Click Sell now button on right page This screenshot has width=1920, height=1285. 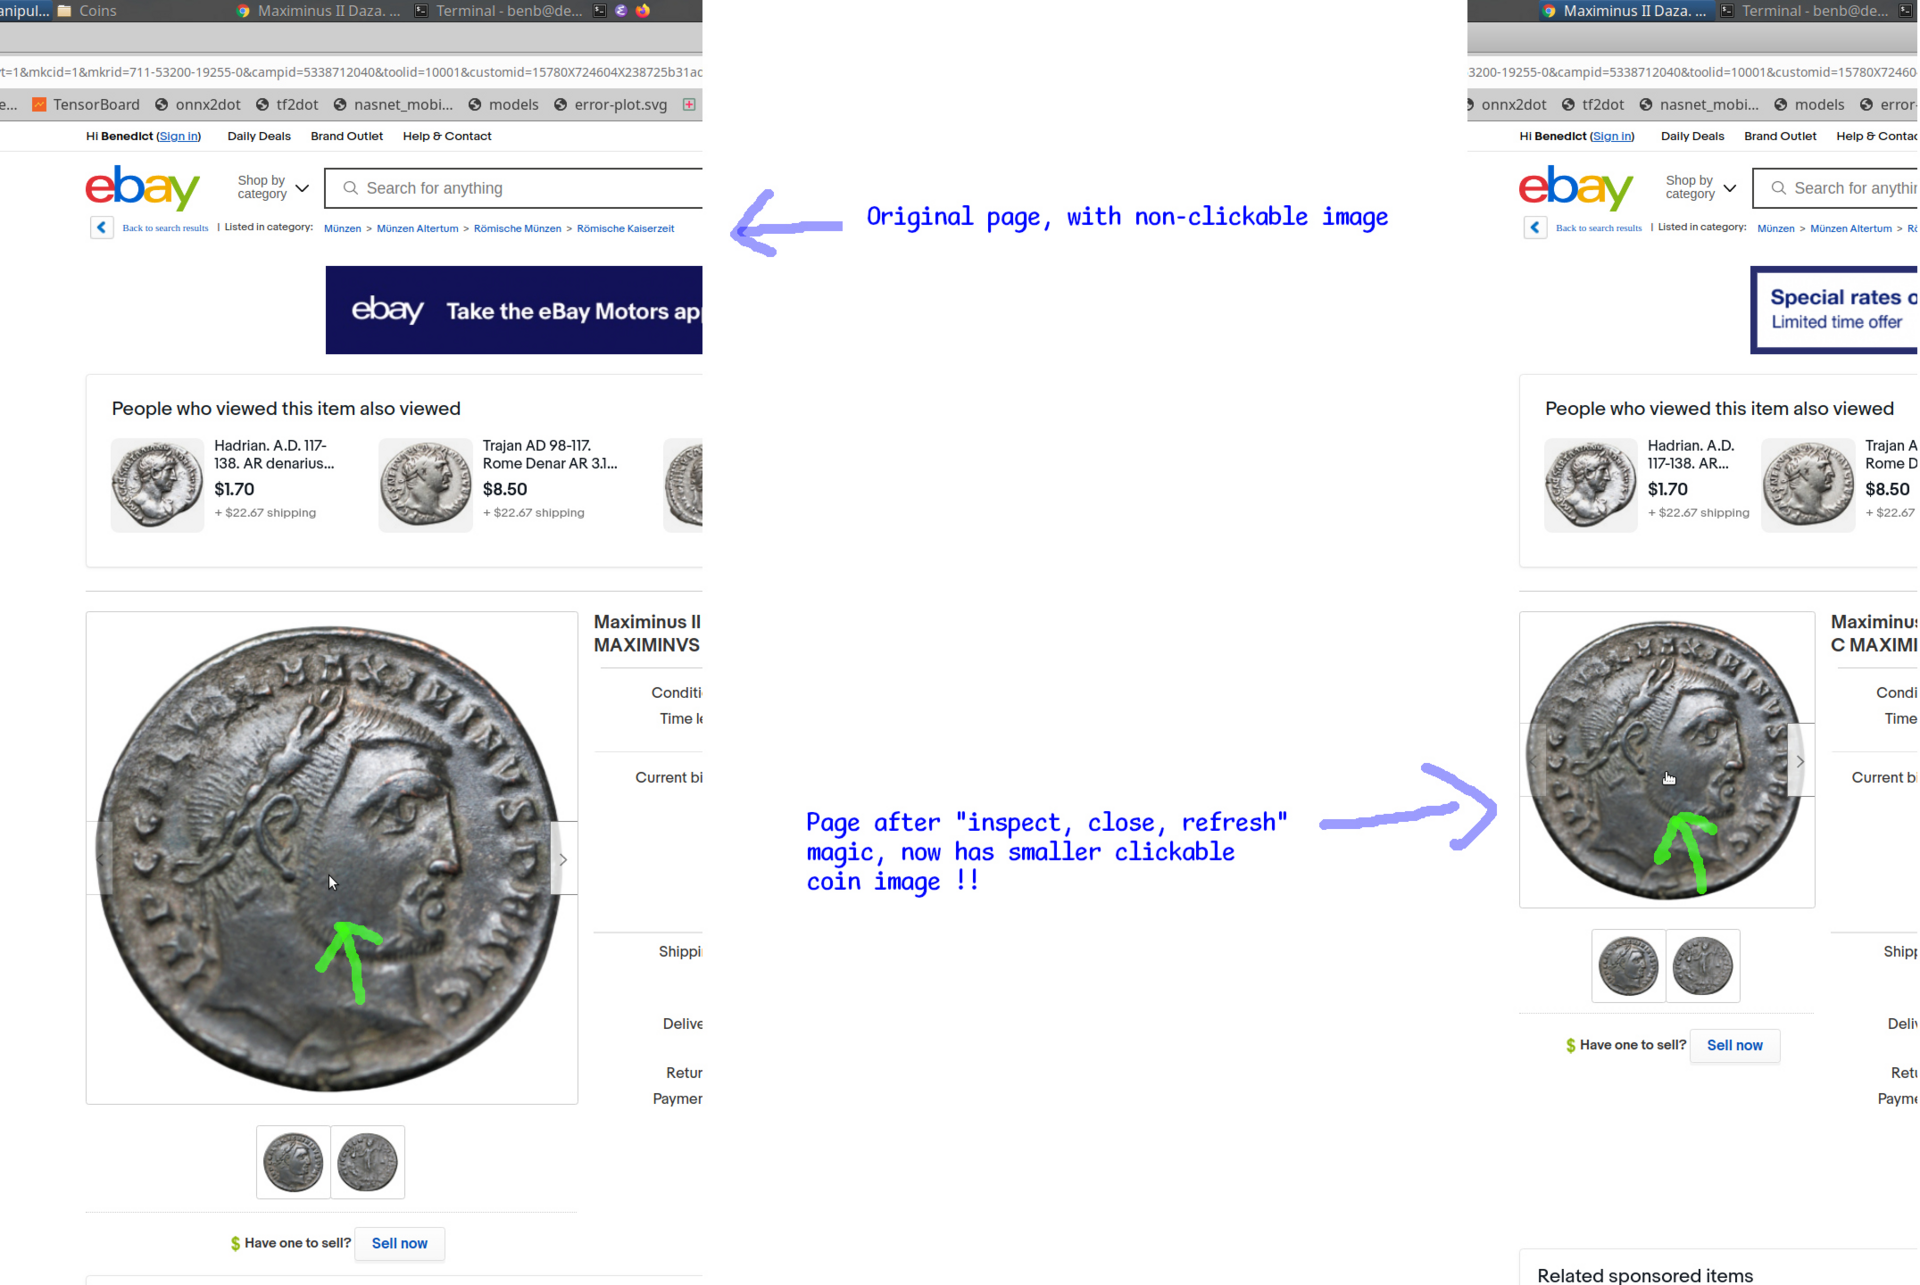[1735, 1045]
